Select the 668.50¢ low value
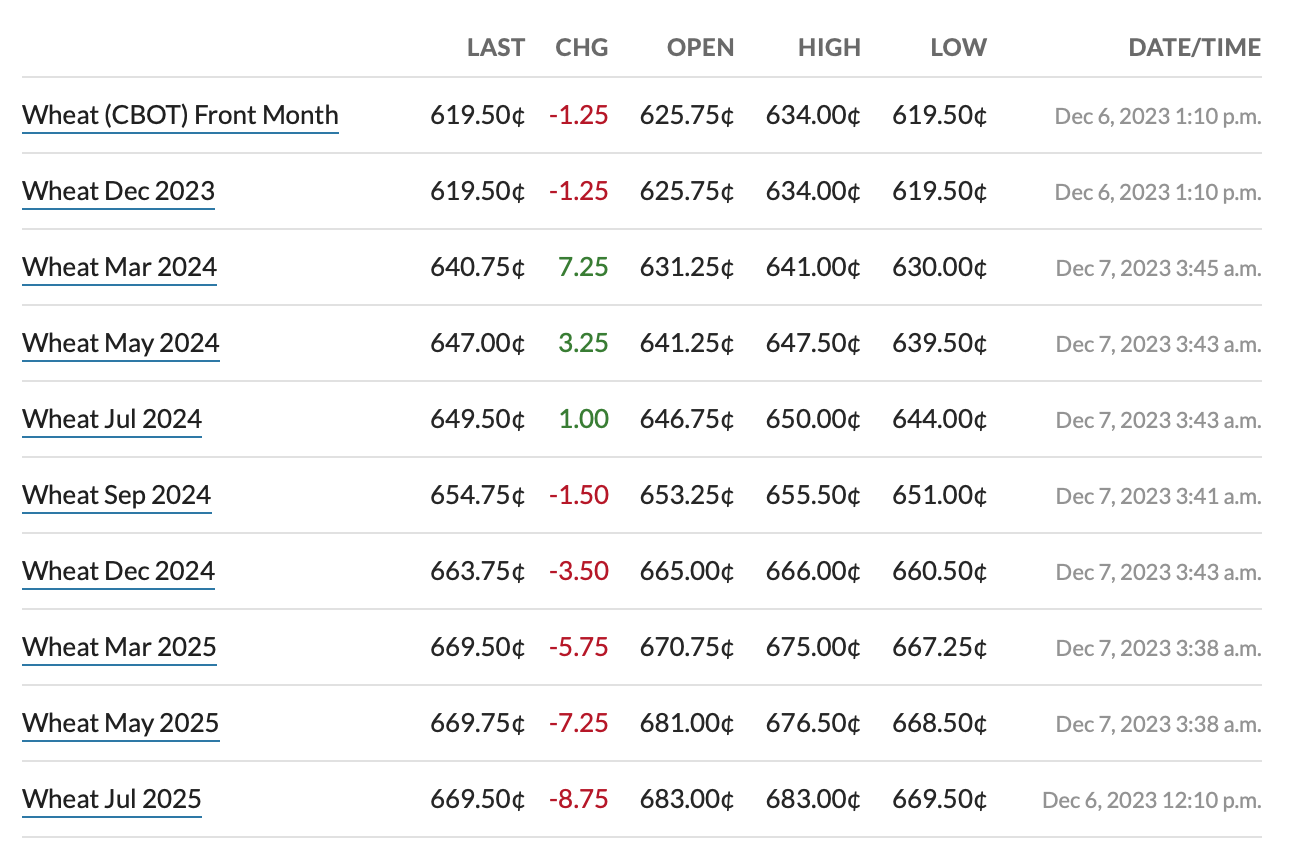Screen dimensions: 1316x852 pyautogui.click(x=940, y=724)
